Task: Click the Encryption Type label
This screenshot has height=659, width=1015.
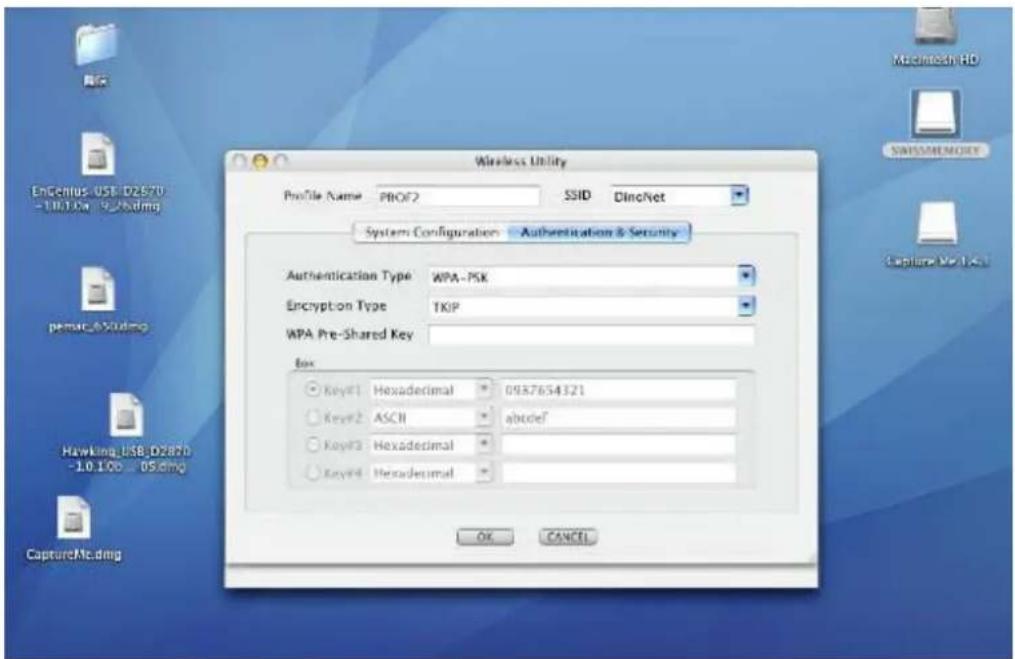Action: (x=336, y=306)
